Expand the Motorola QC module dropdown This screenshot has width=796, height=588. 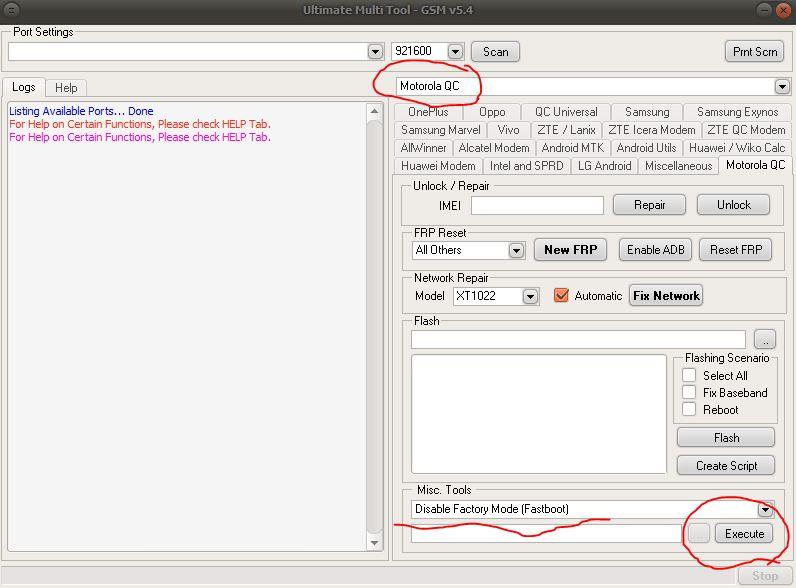click(782, 87)
